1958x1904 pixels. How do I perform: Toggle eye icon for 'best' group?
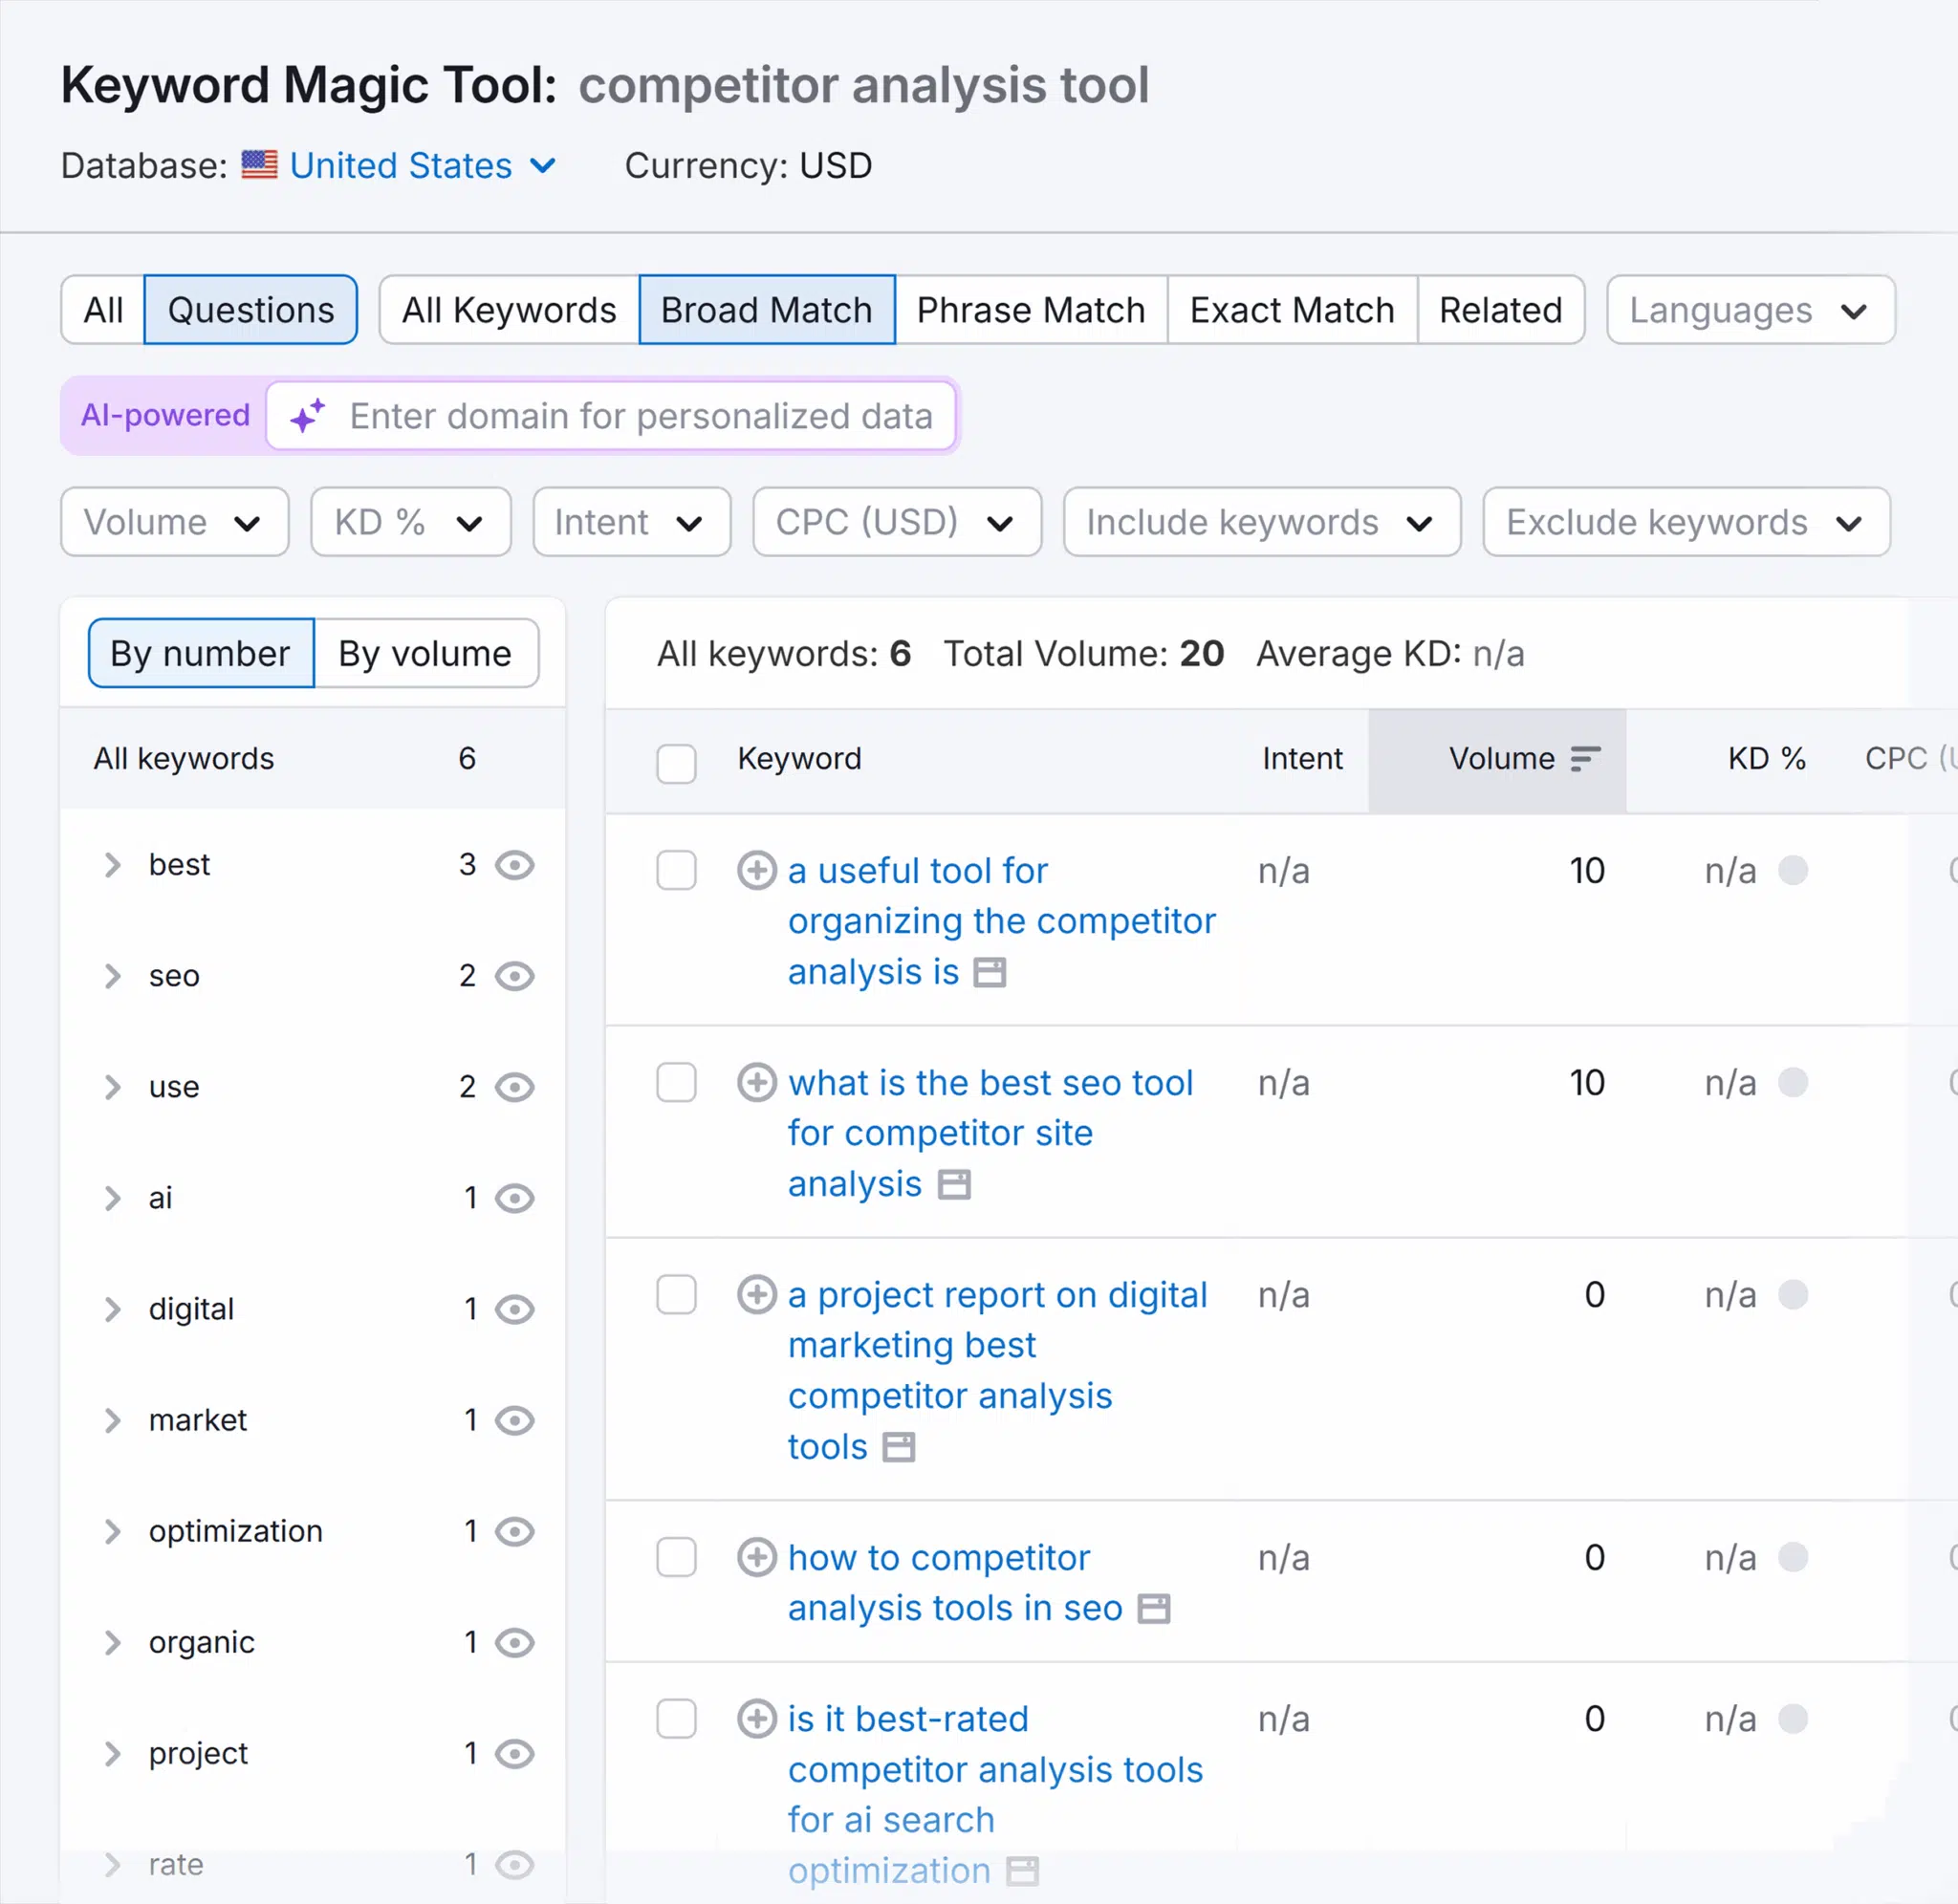[515, 864]
